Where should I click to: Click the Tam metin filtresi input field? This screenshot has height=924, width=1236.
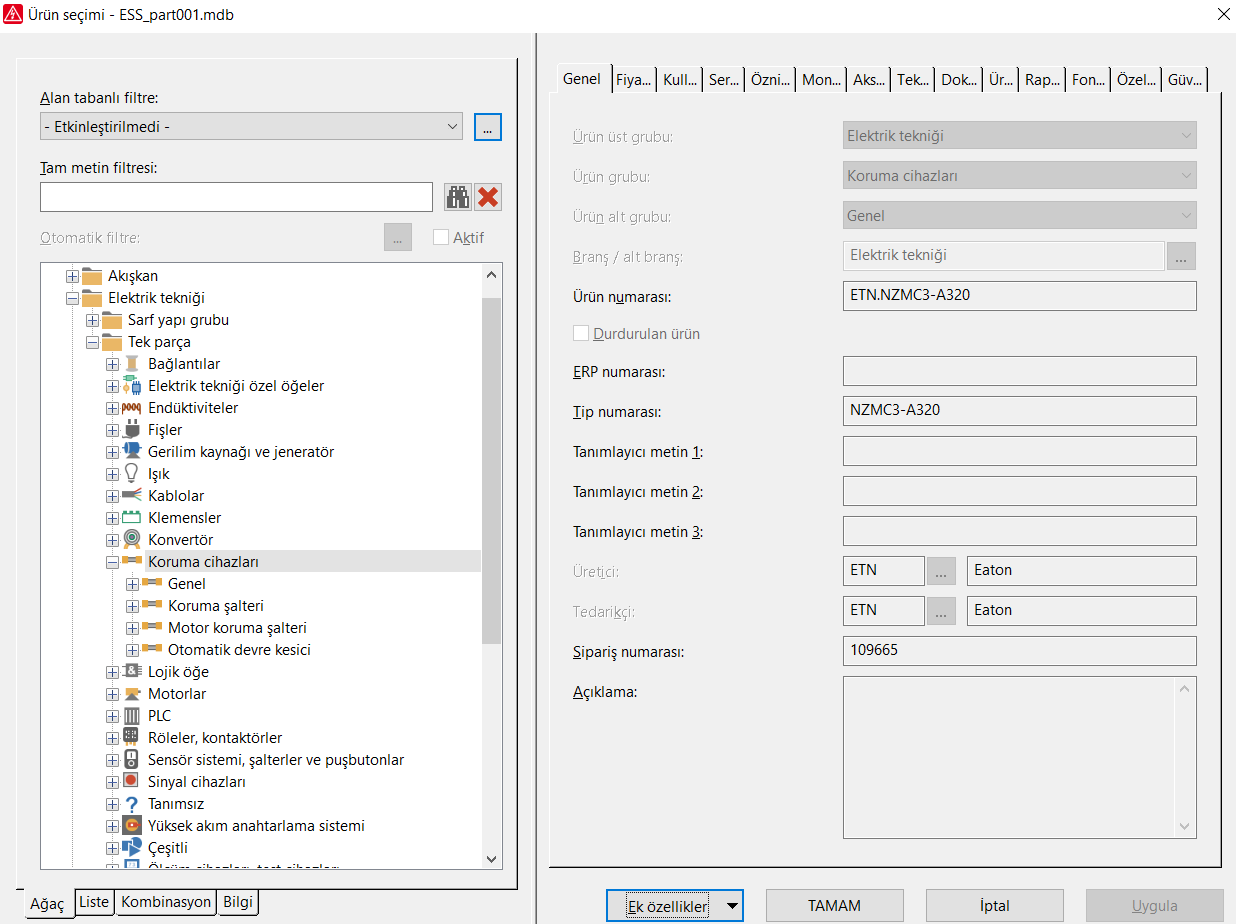(237, 197)
